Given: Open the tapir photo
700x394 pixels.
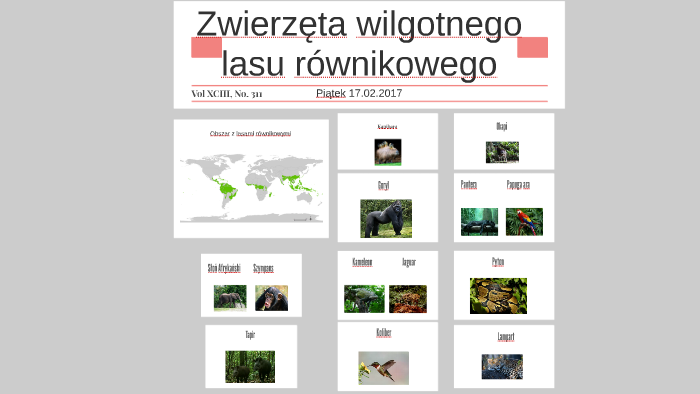Looking at the screenshot, I should (x=250, y=367).
